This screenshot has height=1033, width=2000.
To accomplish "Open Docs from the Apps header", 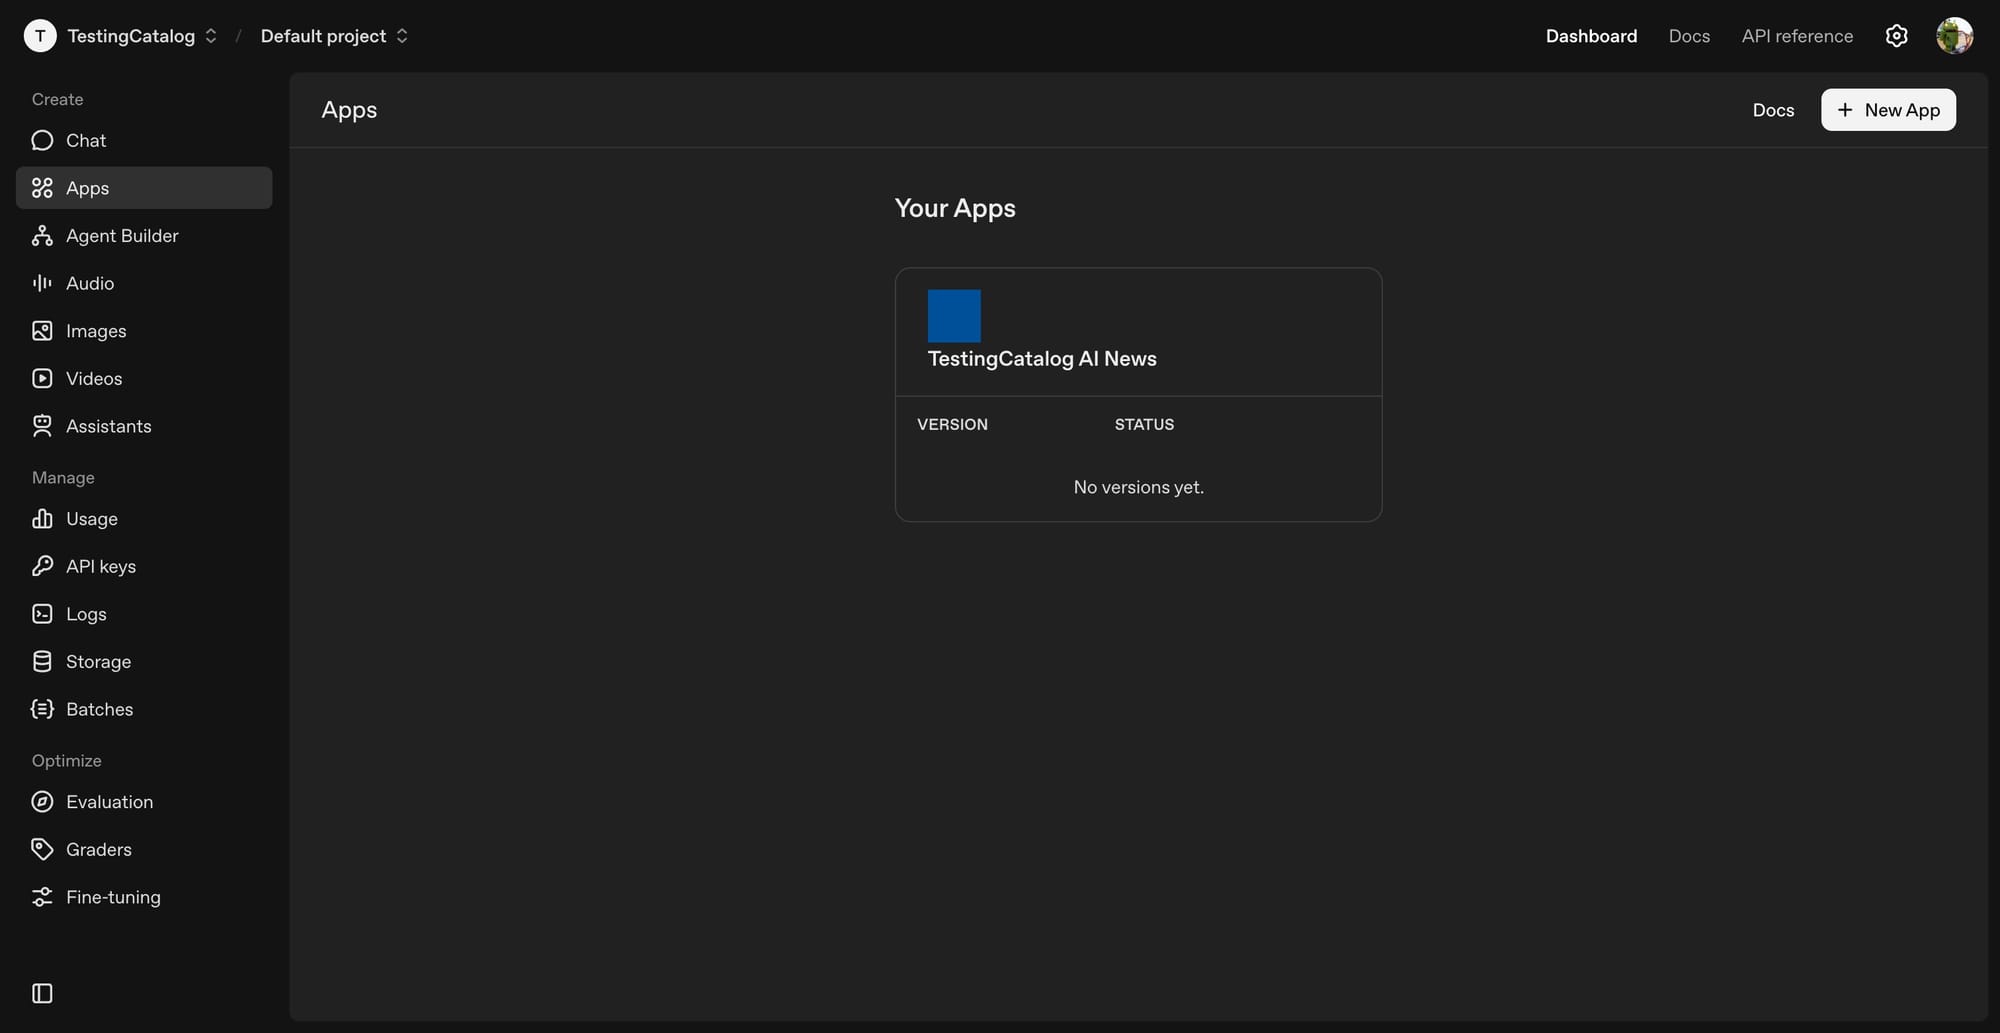I will 1773,110.
